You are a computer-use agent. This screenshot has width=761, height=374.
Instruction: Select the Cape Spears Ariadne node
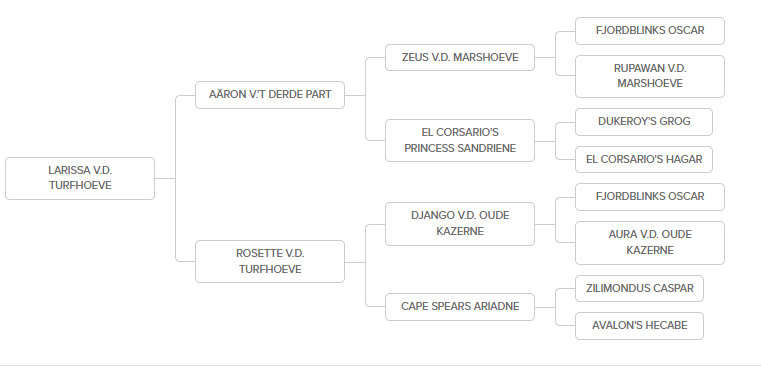tap(460, 307)
